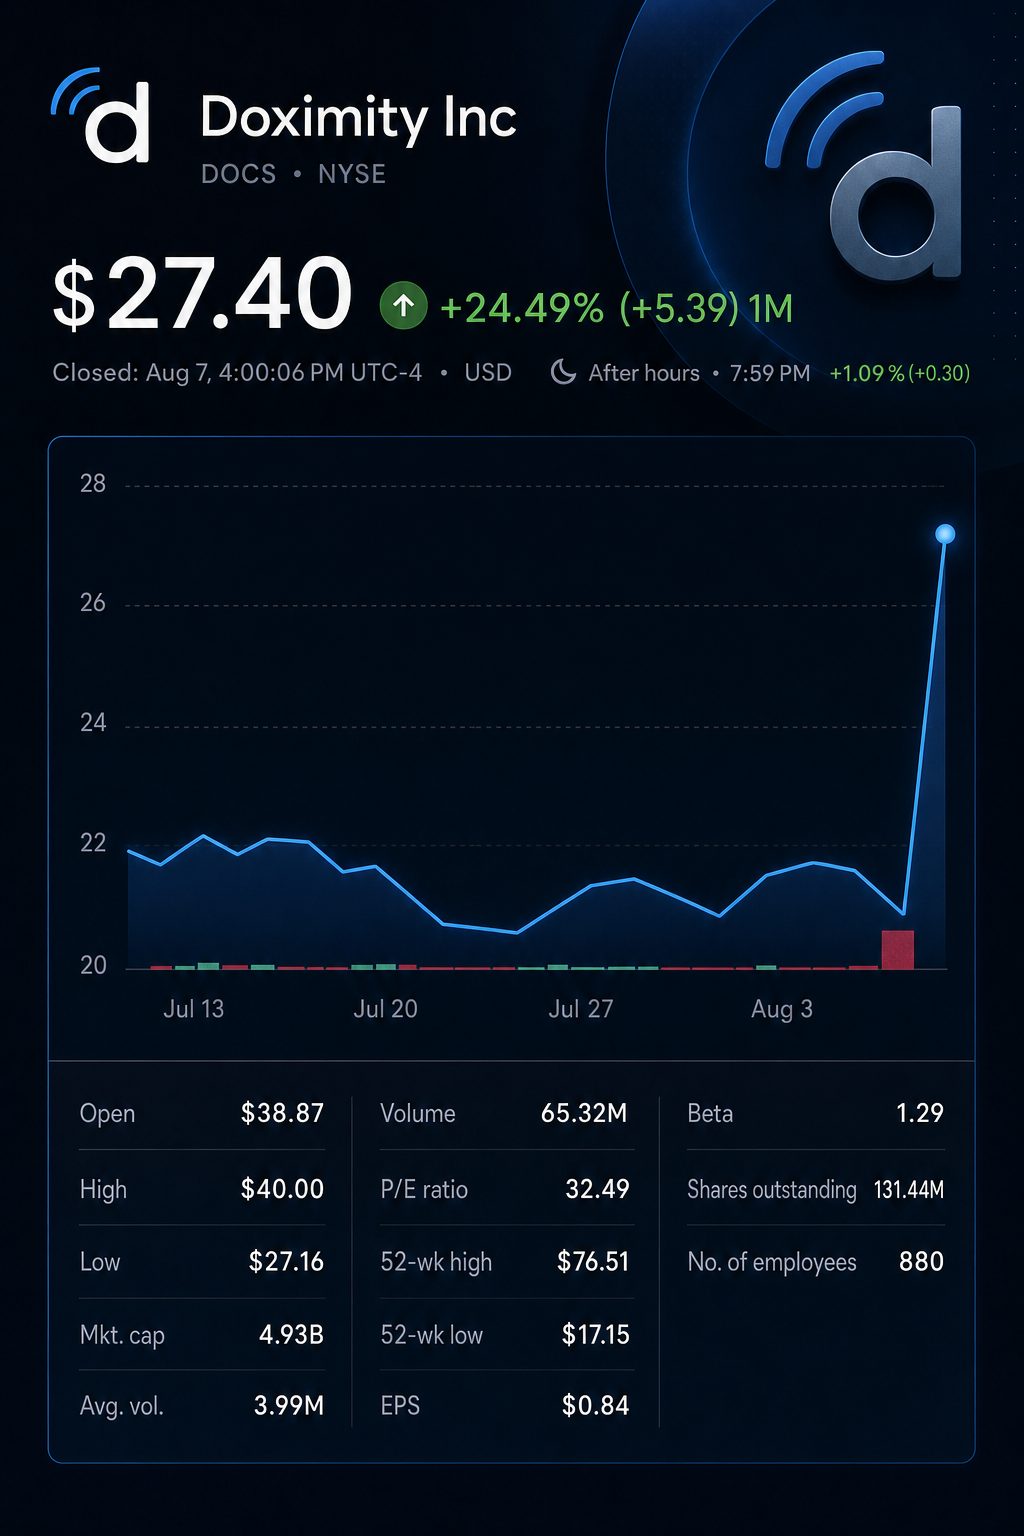Click the large red volume bar

pyautogui.click(x=897, y=949)
